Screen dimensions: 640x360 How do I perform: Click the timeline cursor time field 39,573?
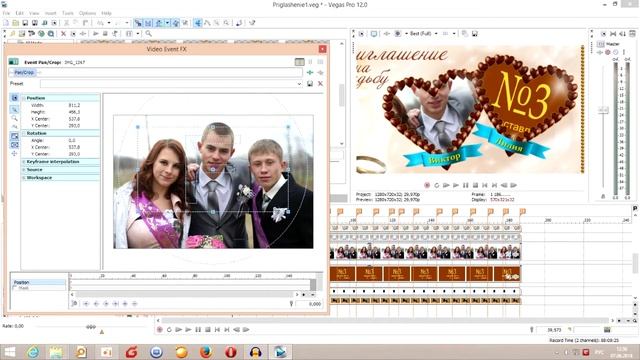554,330
